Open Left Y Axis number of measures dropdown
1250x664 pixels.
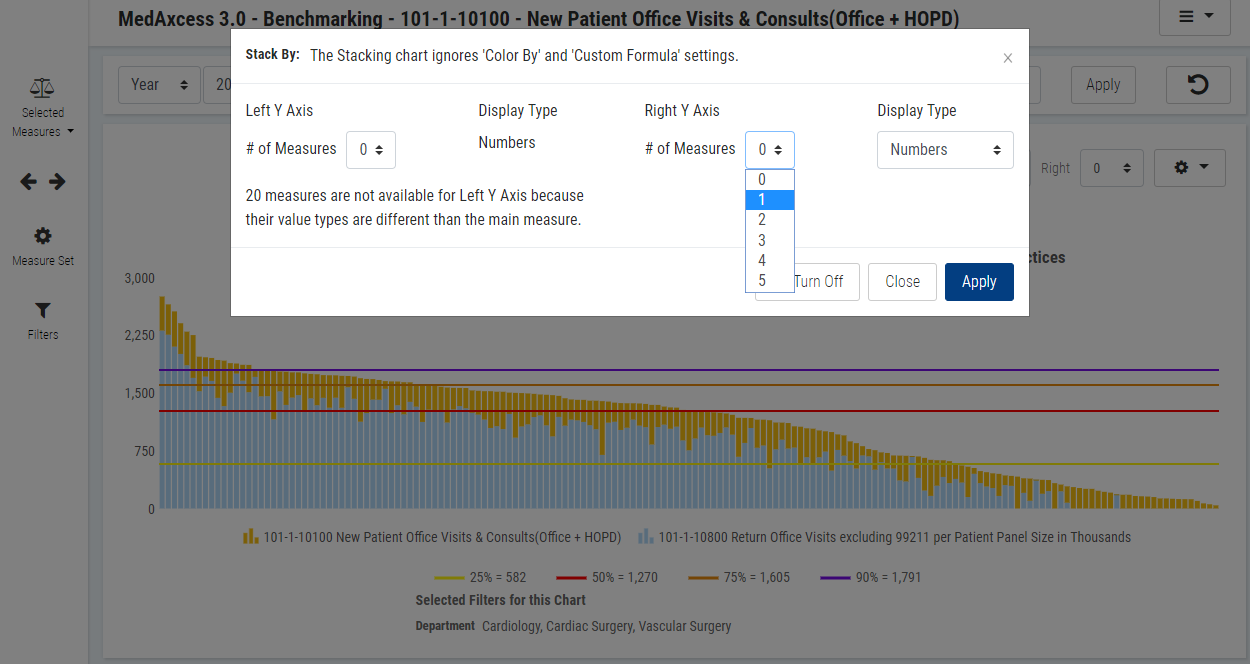(x=371, y=150)
